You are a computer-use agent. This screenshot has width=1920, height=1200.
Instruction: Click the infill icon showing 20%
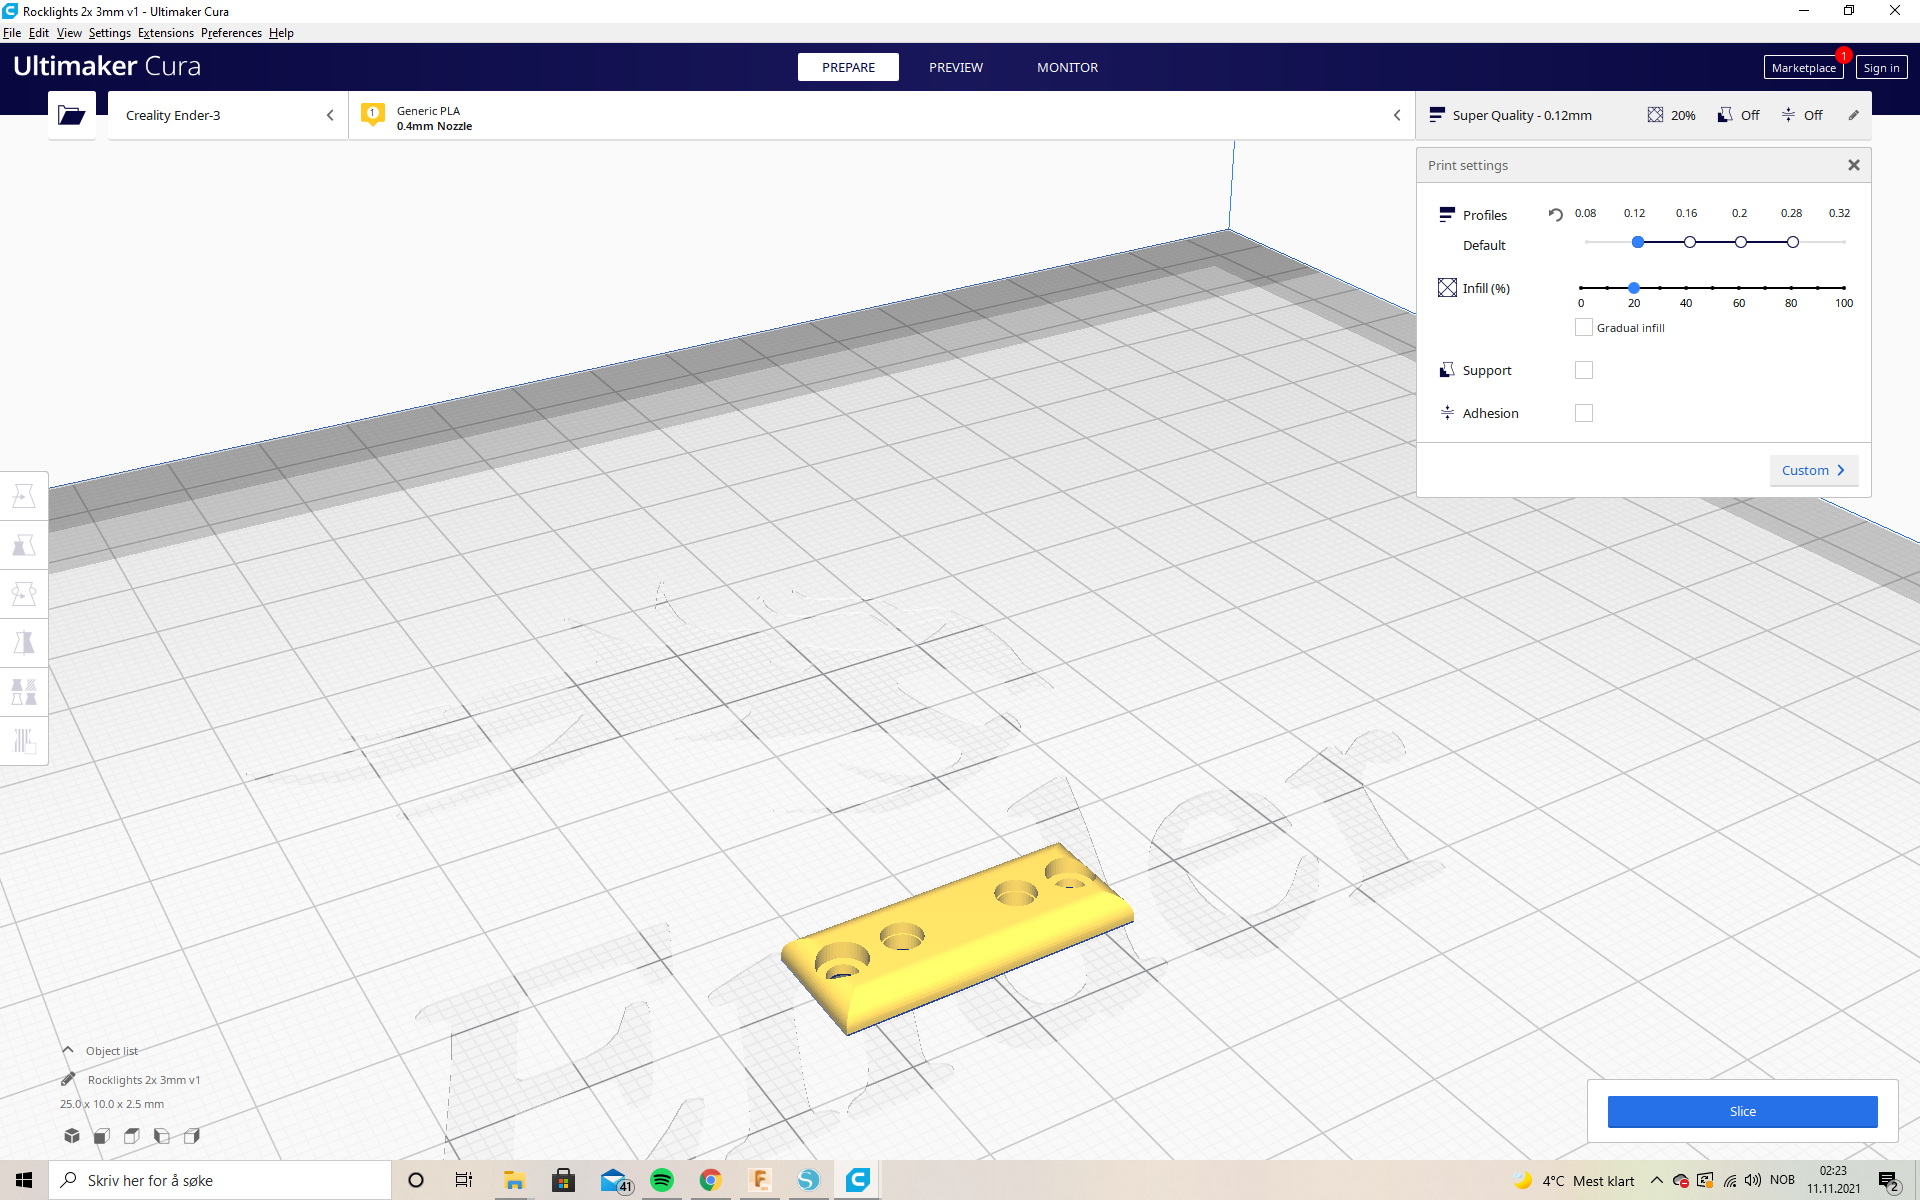(1655, 115)
